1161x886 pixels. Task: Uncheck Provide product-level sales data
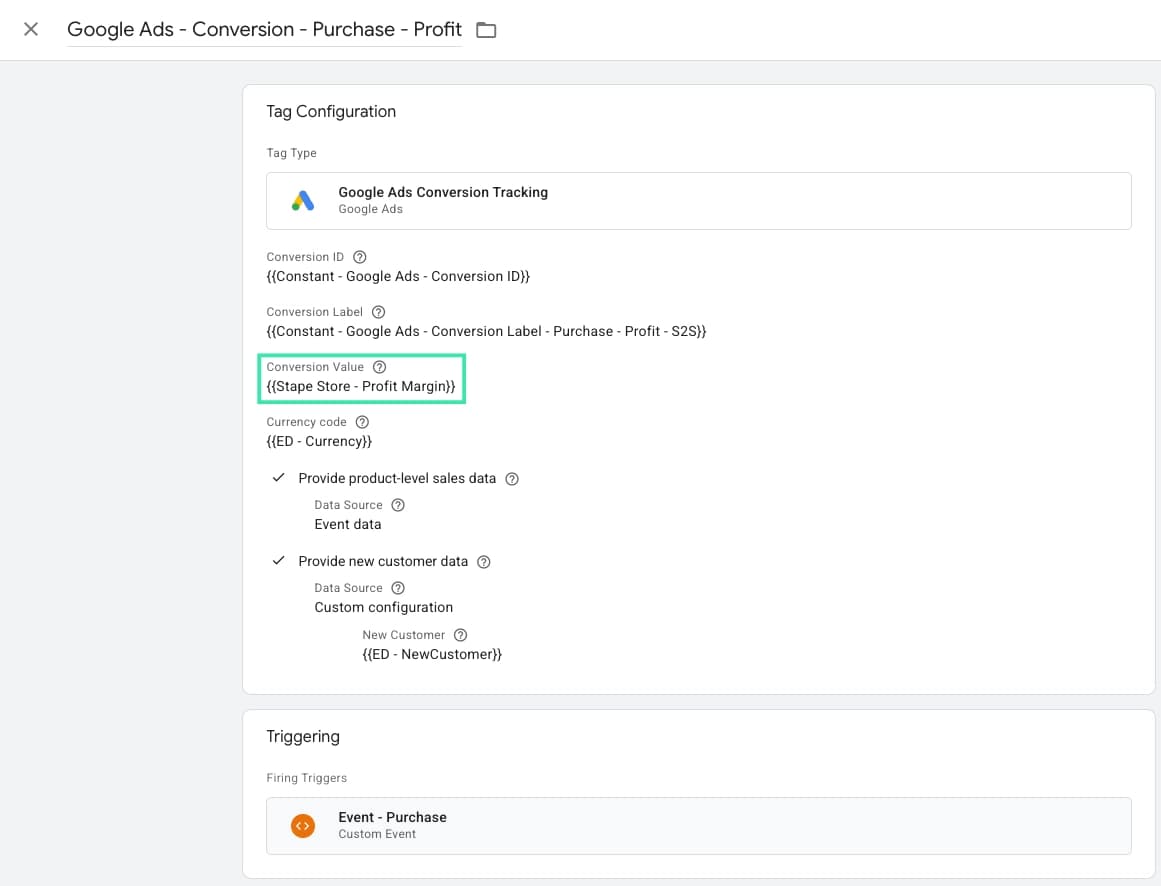coord(278,478)
